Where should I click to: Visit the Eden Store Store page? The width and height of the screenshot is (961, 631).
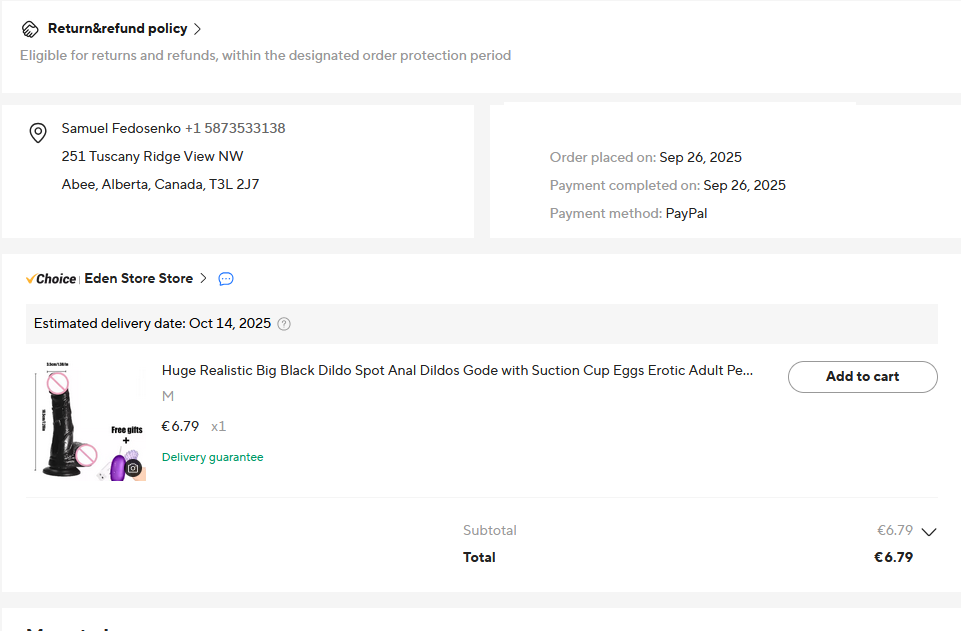click(138, 279)
